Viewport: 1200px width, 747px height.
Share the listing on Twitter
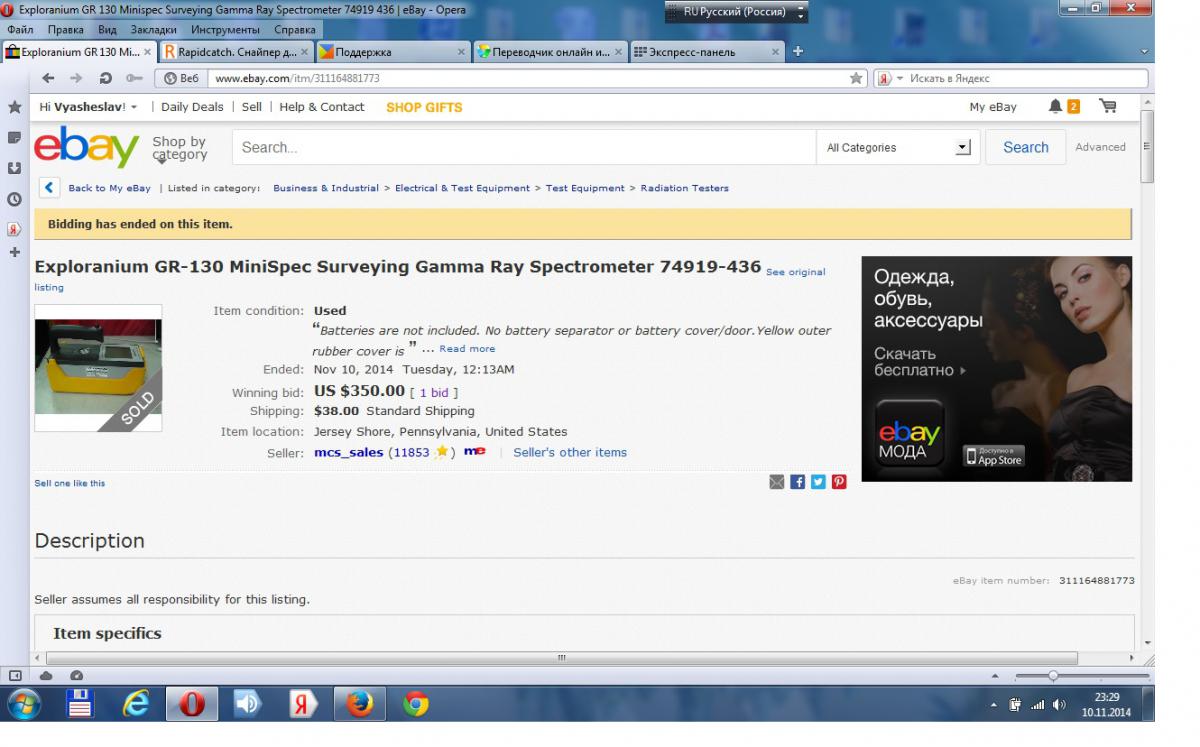pos(818,482)
